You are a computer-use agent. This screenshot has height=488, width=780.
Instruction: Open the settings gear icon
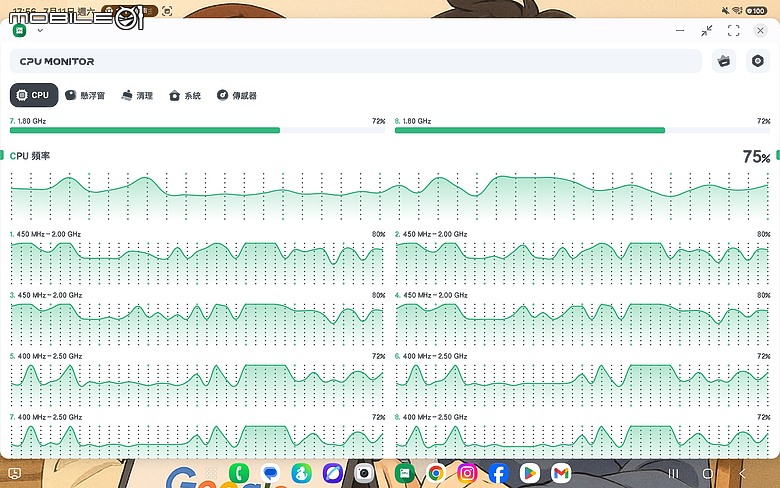coord(758,61)
